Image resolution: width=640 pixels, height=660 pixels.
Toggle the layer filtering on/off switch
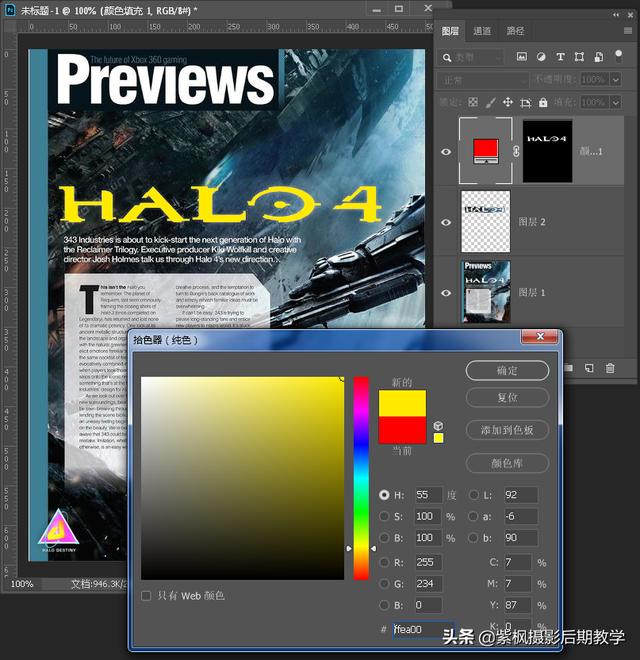(618, 56)
